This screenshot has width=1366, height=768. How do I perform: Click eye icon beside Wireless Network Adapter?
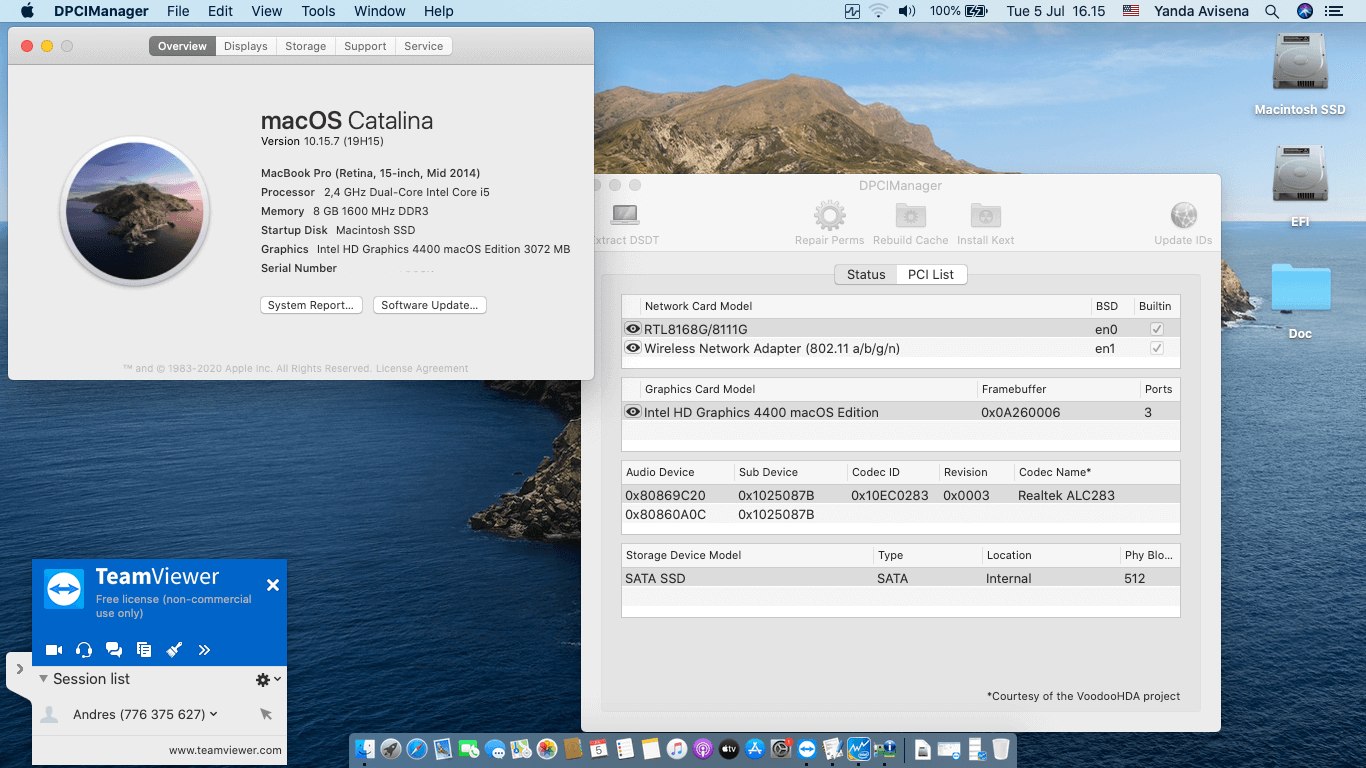click(633, 348)
